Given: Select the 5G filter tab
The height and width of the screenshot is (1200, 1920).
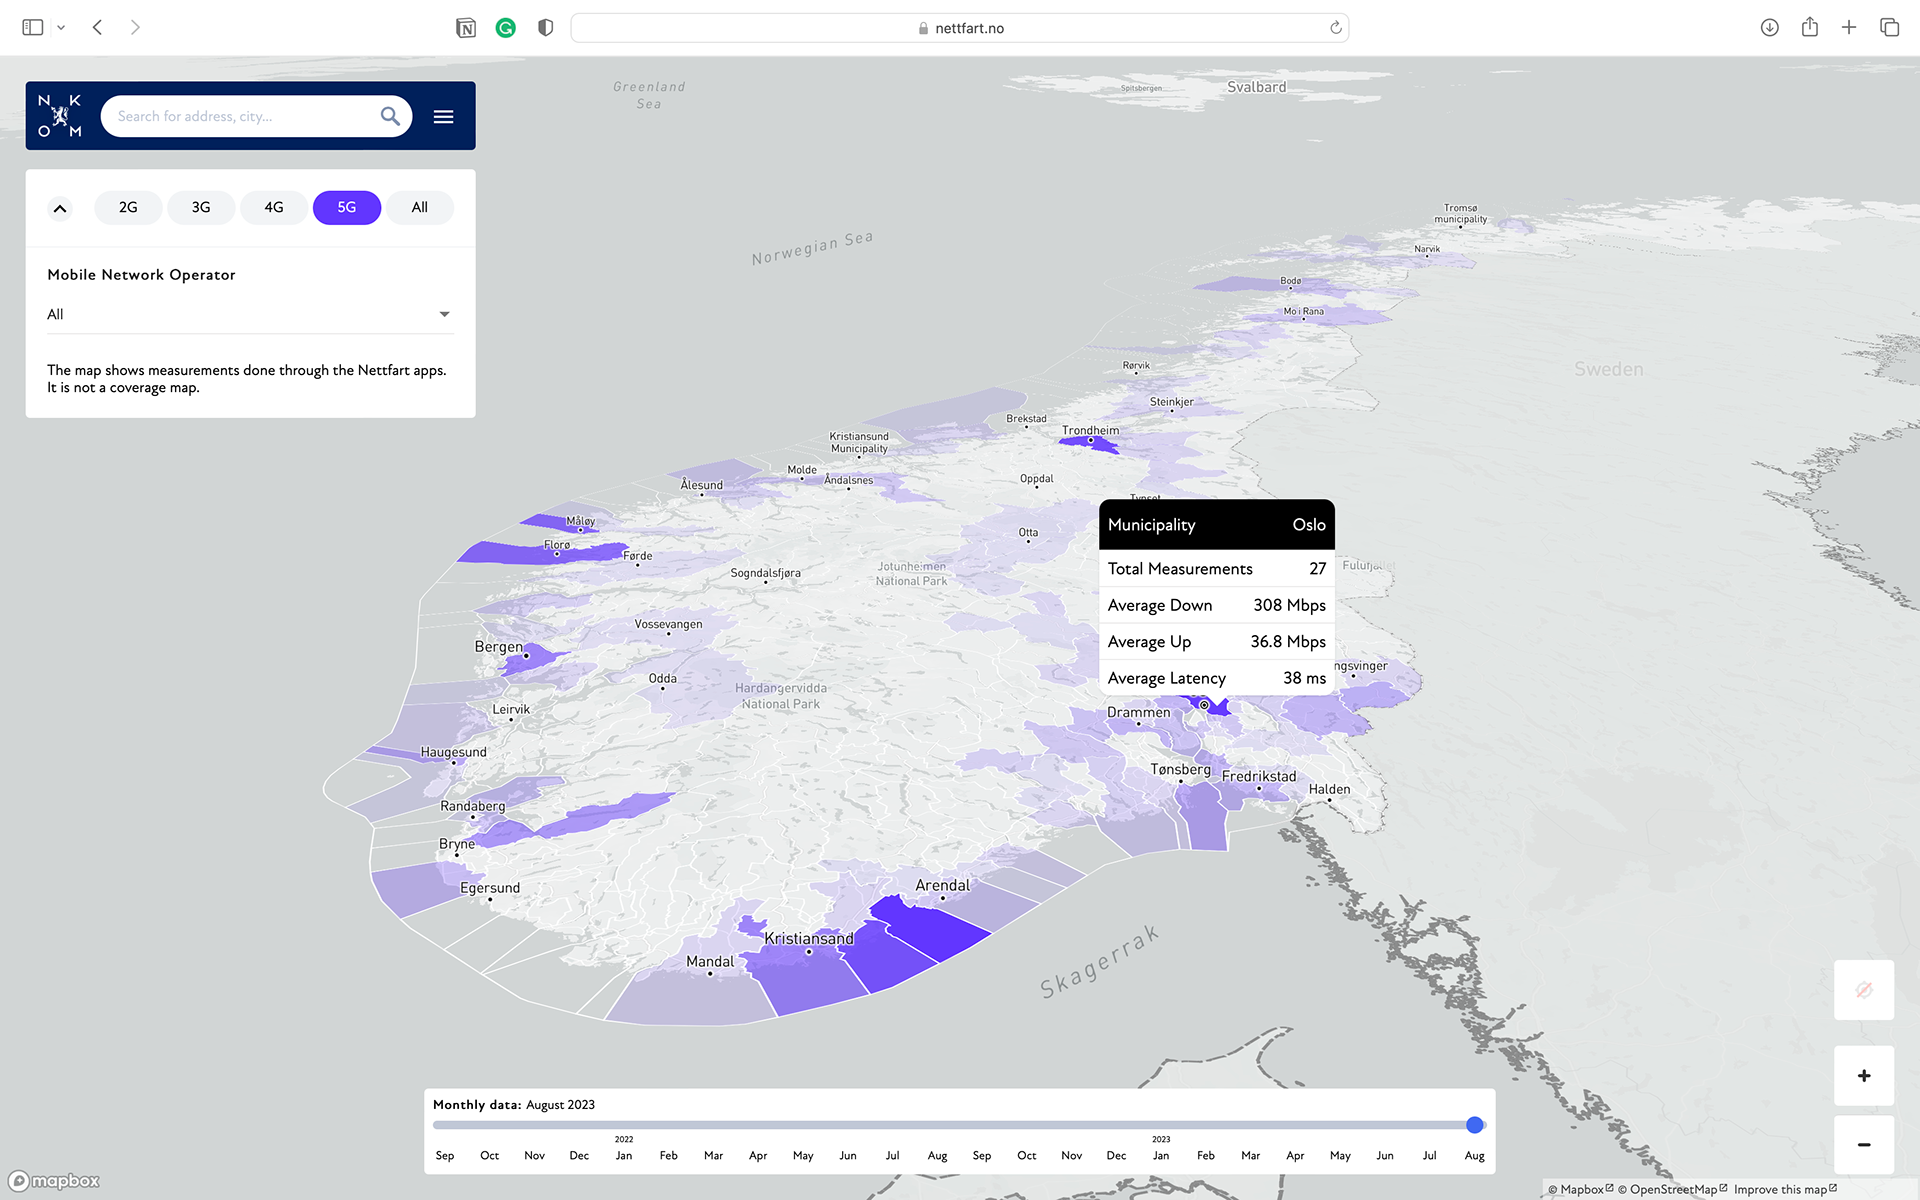Looking at the screenshot, I should click(346, 207).
